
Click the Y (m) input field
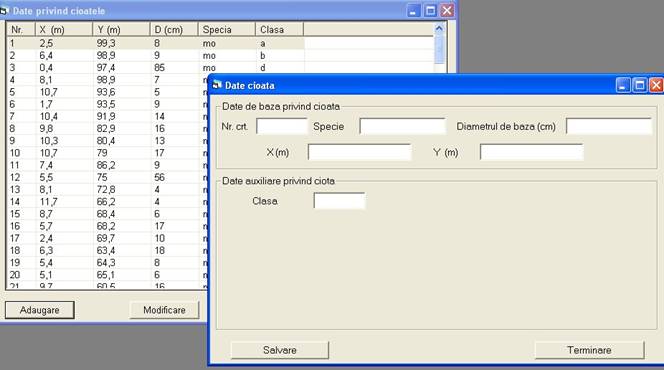pos(531,152)
